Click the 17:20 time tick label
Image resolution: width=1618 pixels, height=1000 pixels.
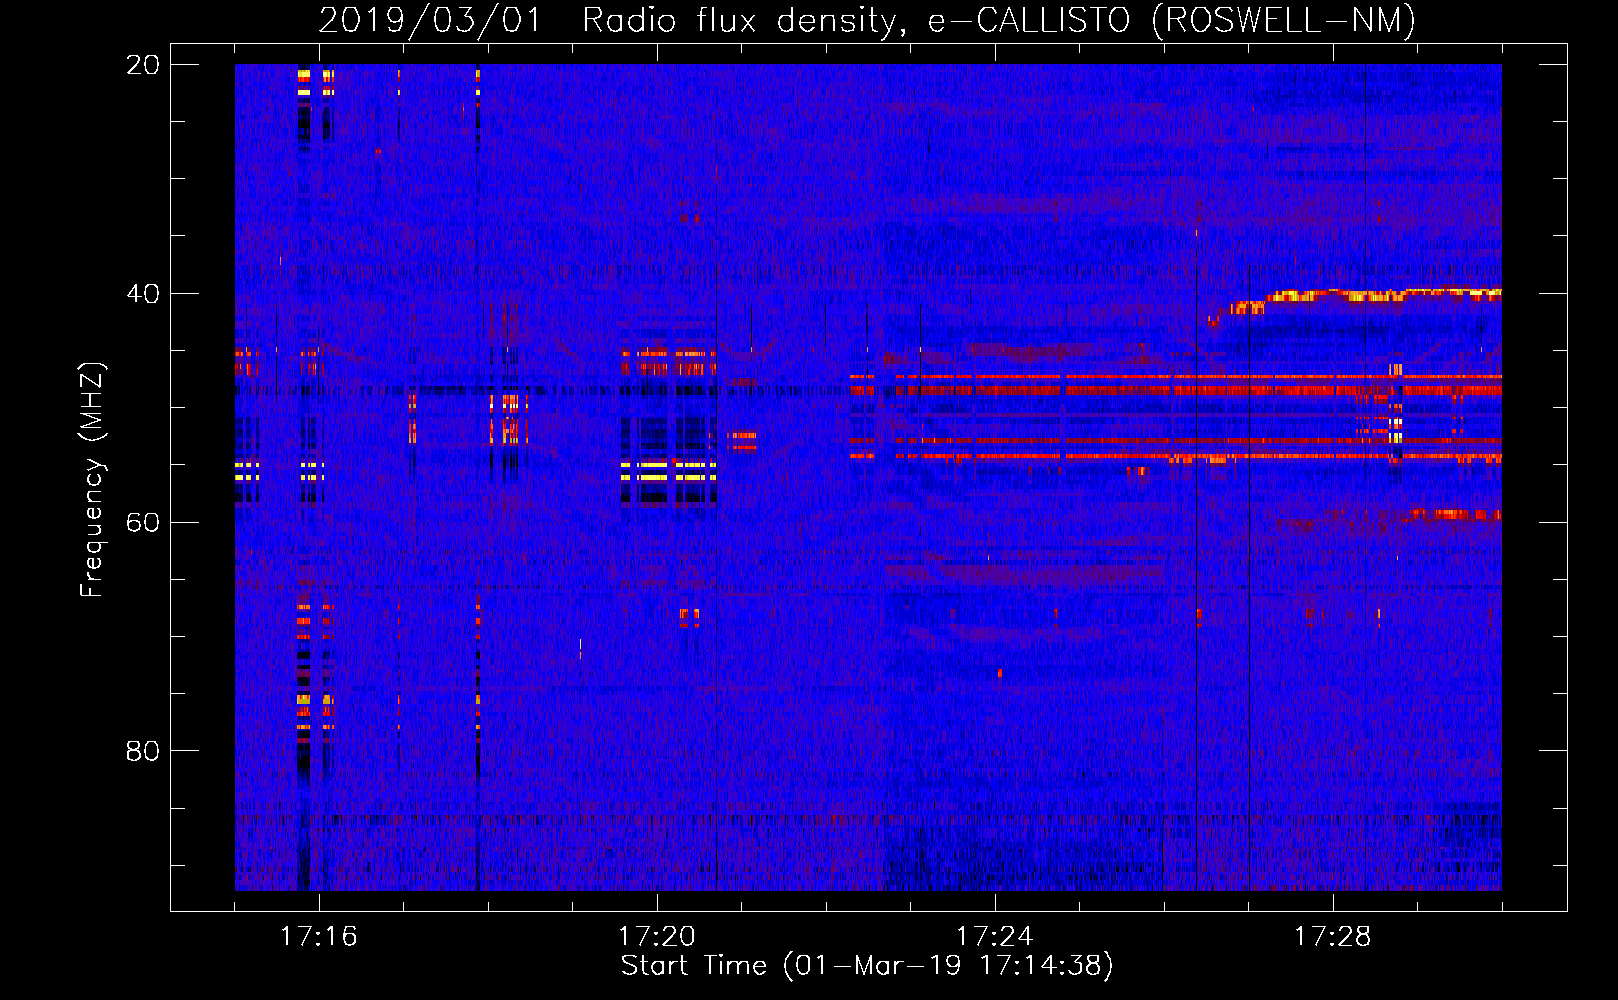click(657, 937)
